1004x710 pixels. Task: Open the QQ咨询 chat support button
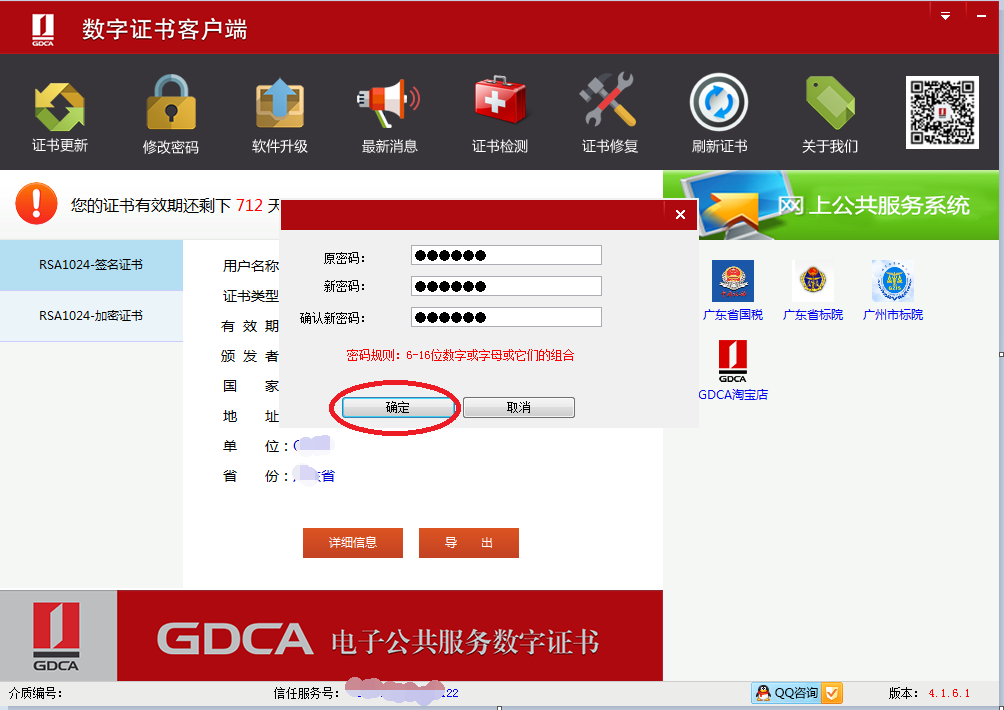797,693
